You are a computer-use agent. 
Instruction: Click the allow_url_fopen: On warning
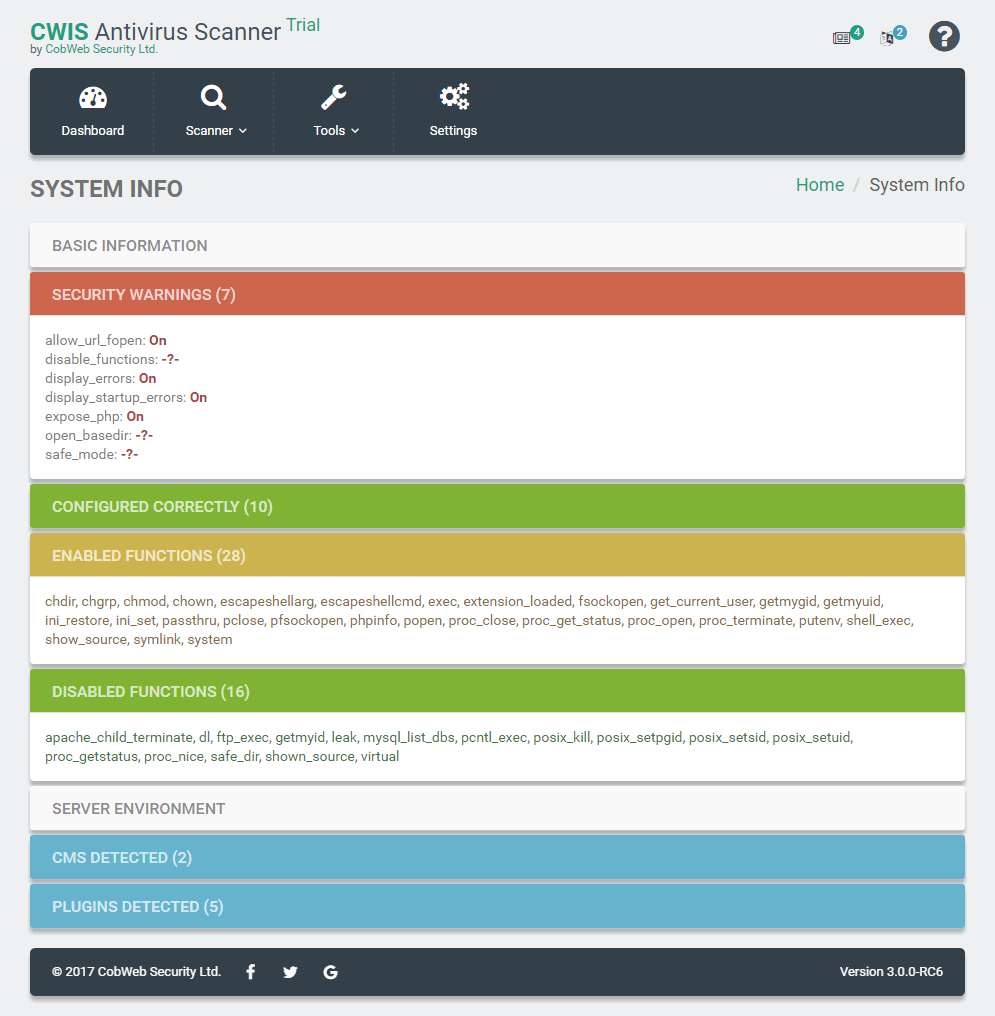106,340
